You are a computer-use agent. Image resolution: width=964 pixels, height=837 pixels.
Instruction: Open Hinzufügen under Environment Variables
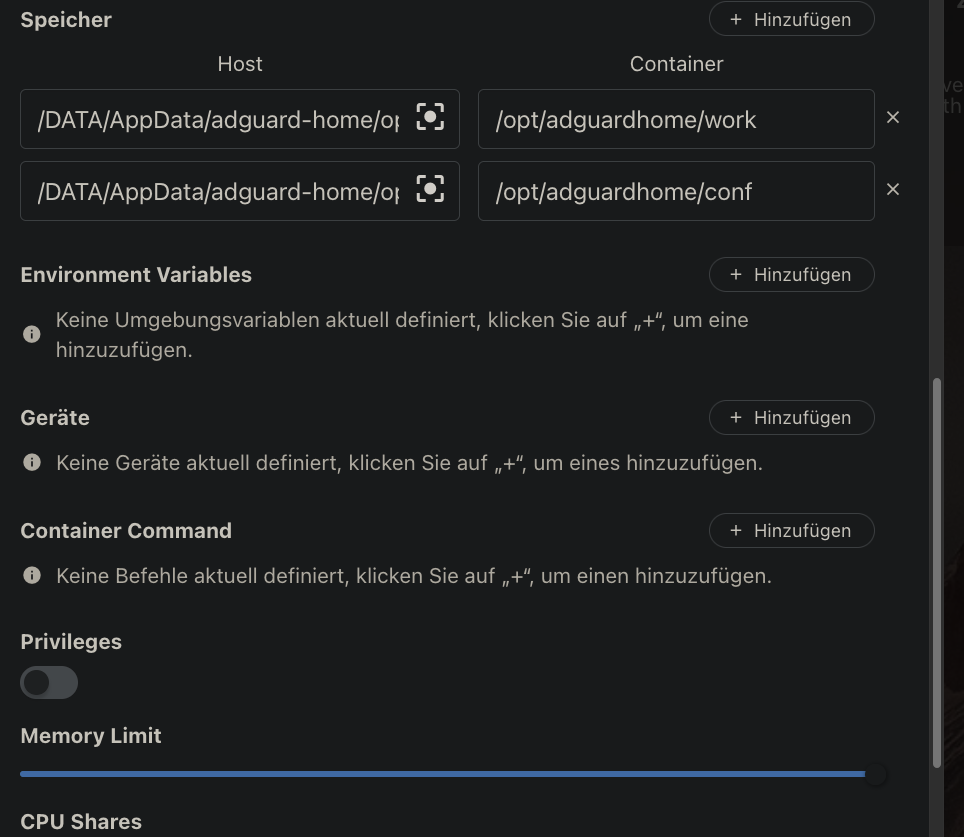(x=791, y=274)
